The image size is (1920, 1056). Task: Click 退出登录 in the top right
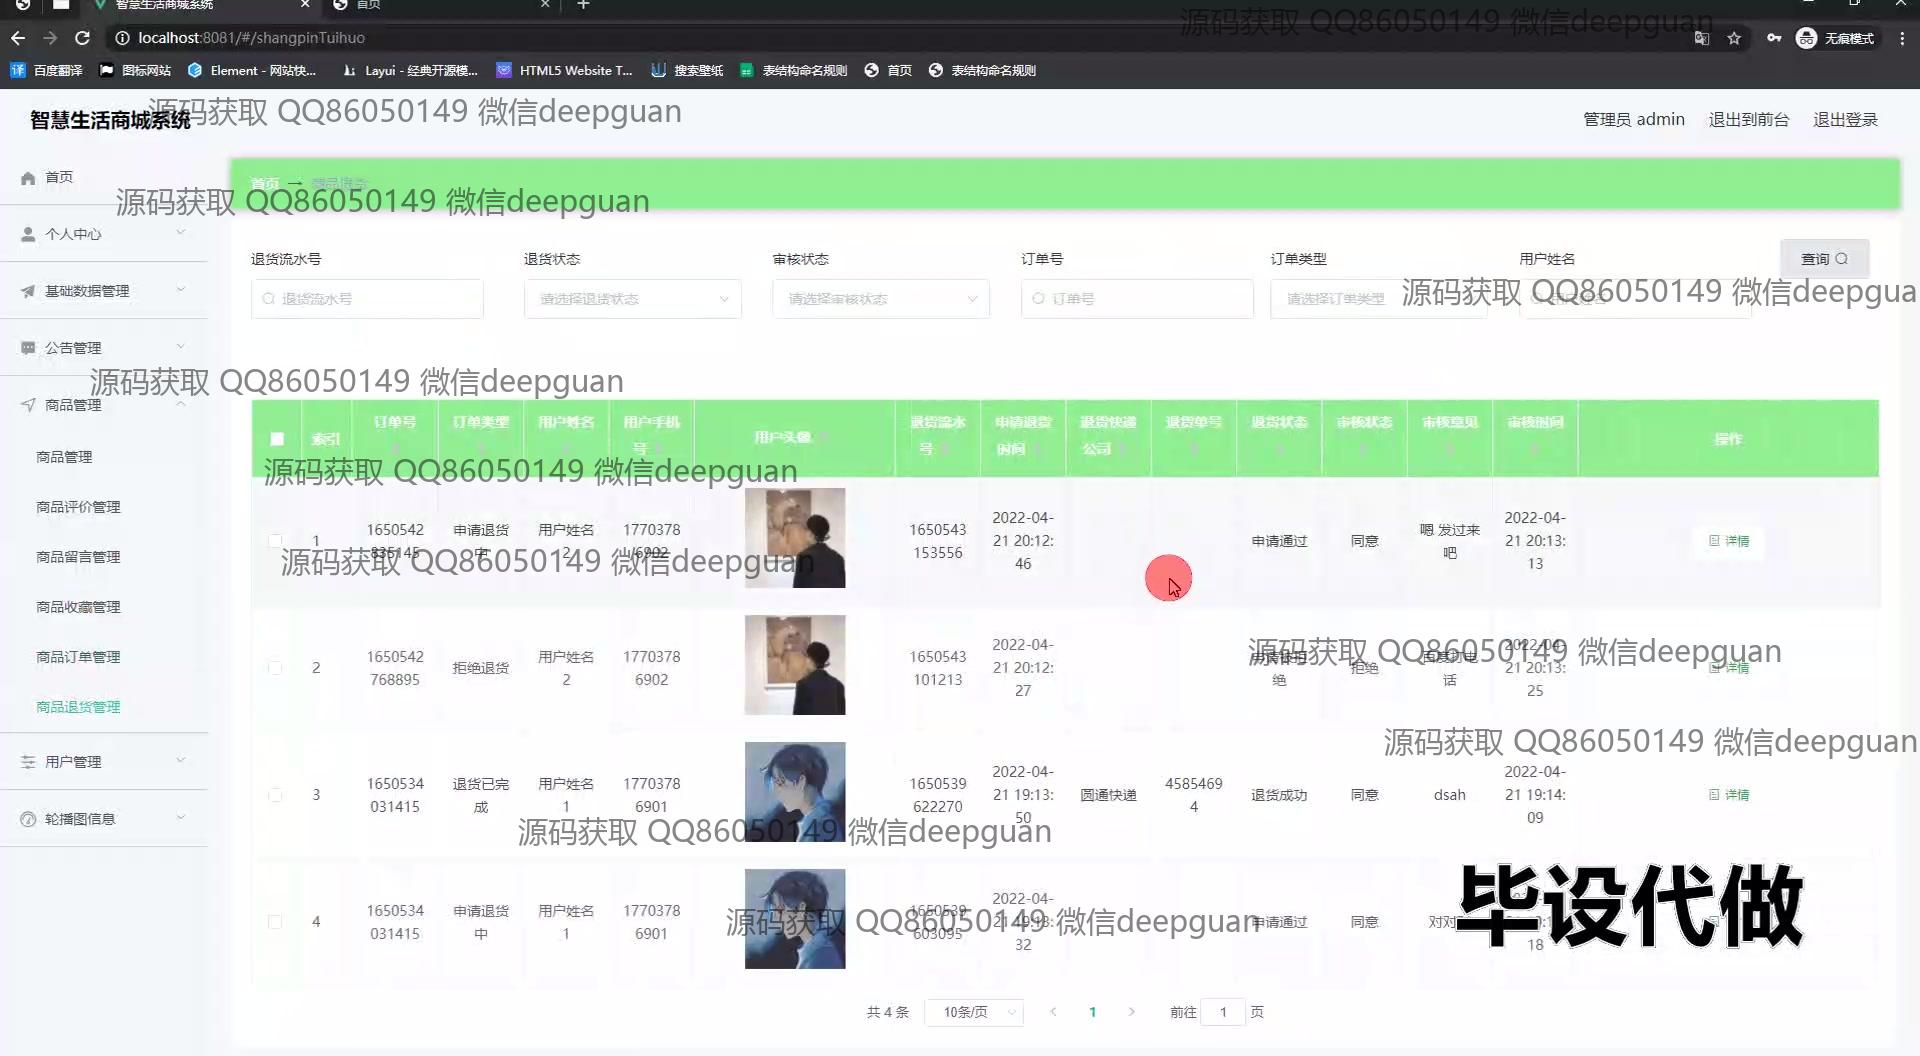1845,120
